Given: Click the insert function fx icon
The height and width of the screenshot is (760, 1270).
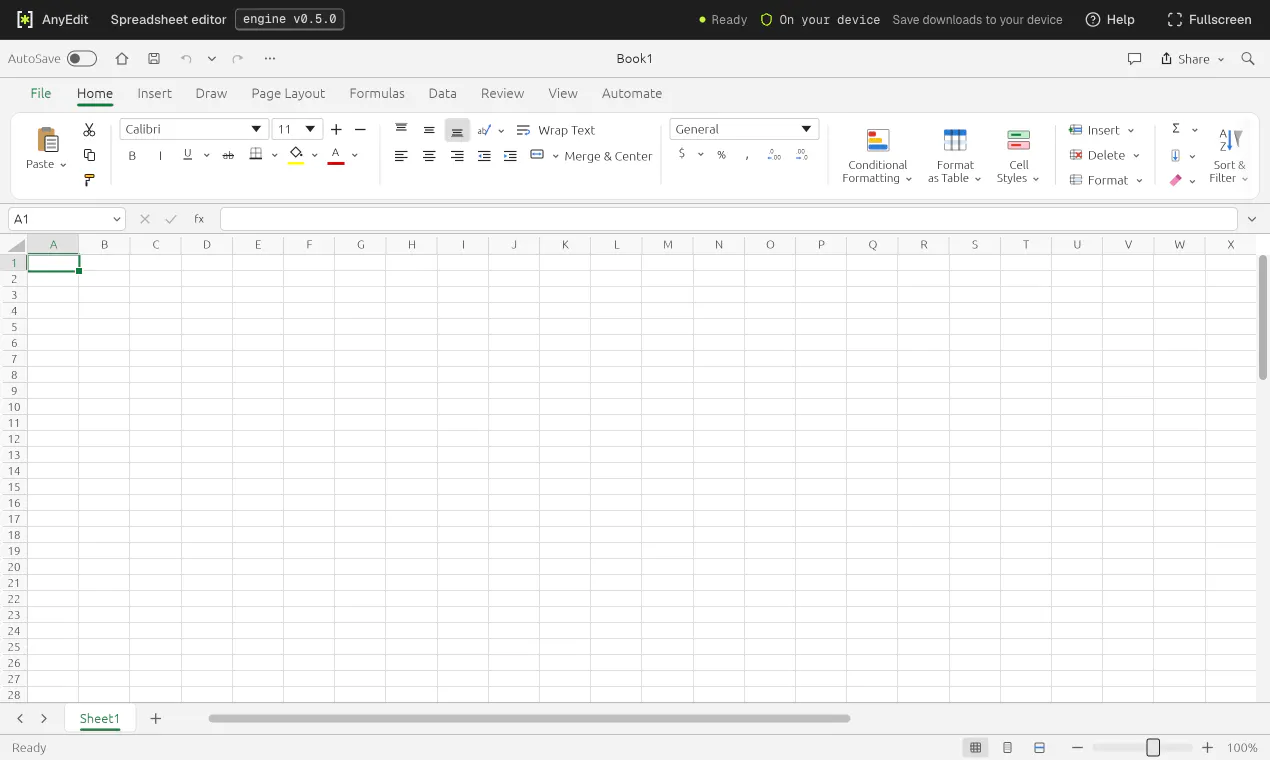Looking at the screenshot, I should [x=199, y=219].
